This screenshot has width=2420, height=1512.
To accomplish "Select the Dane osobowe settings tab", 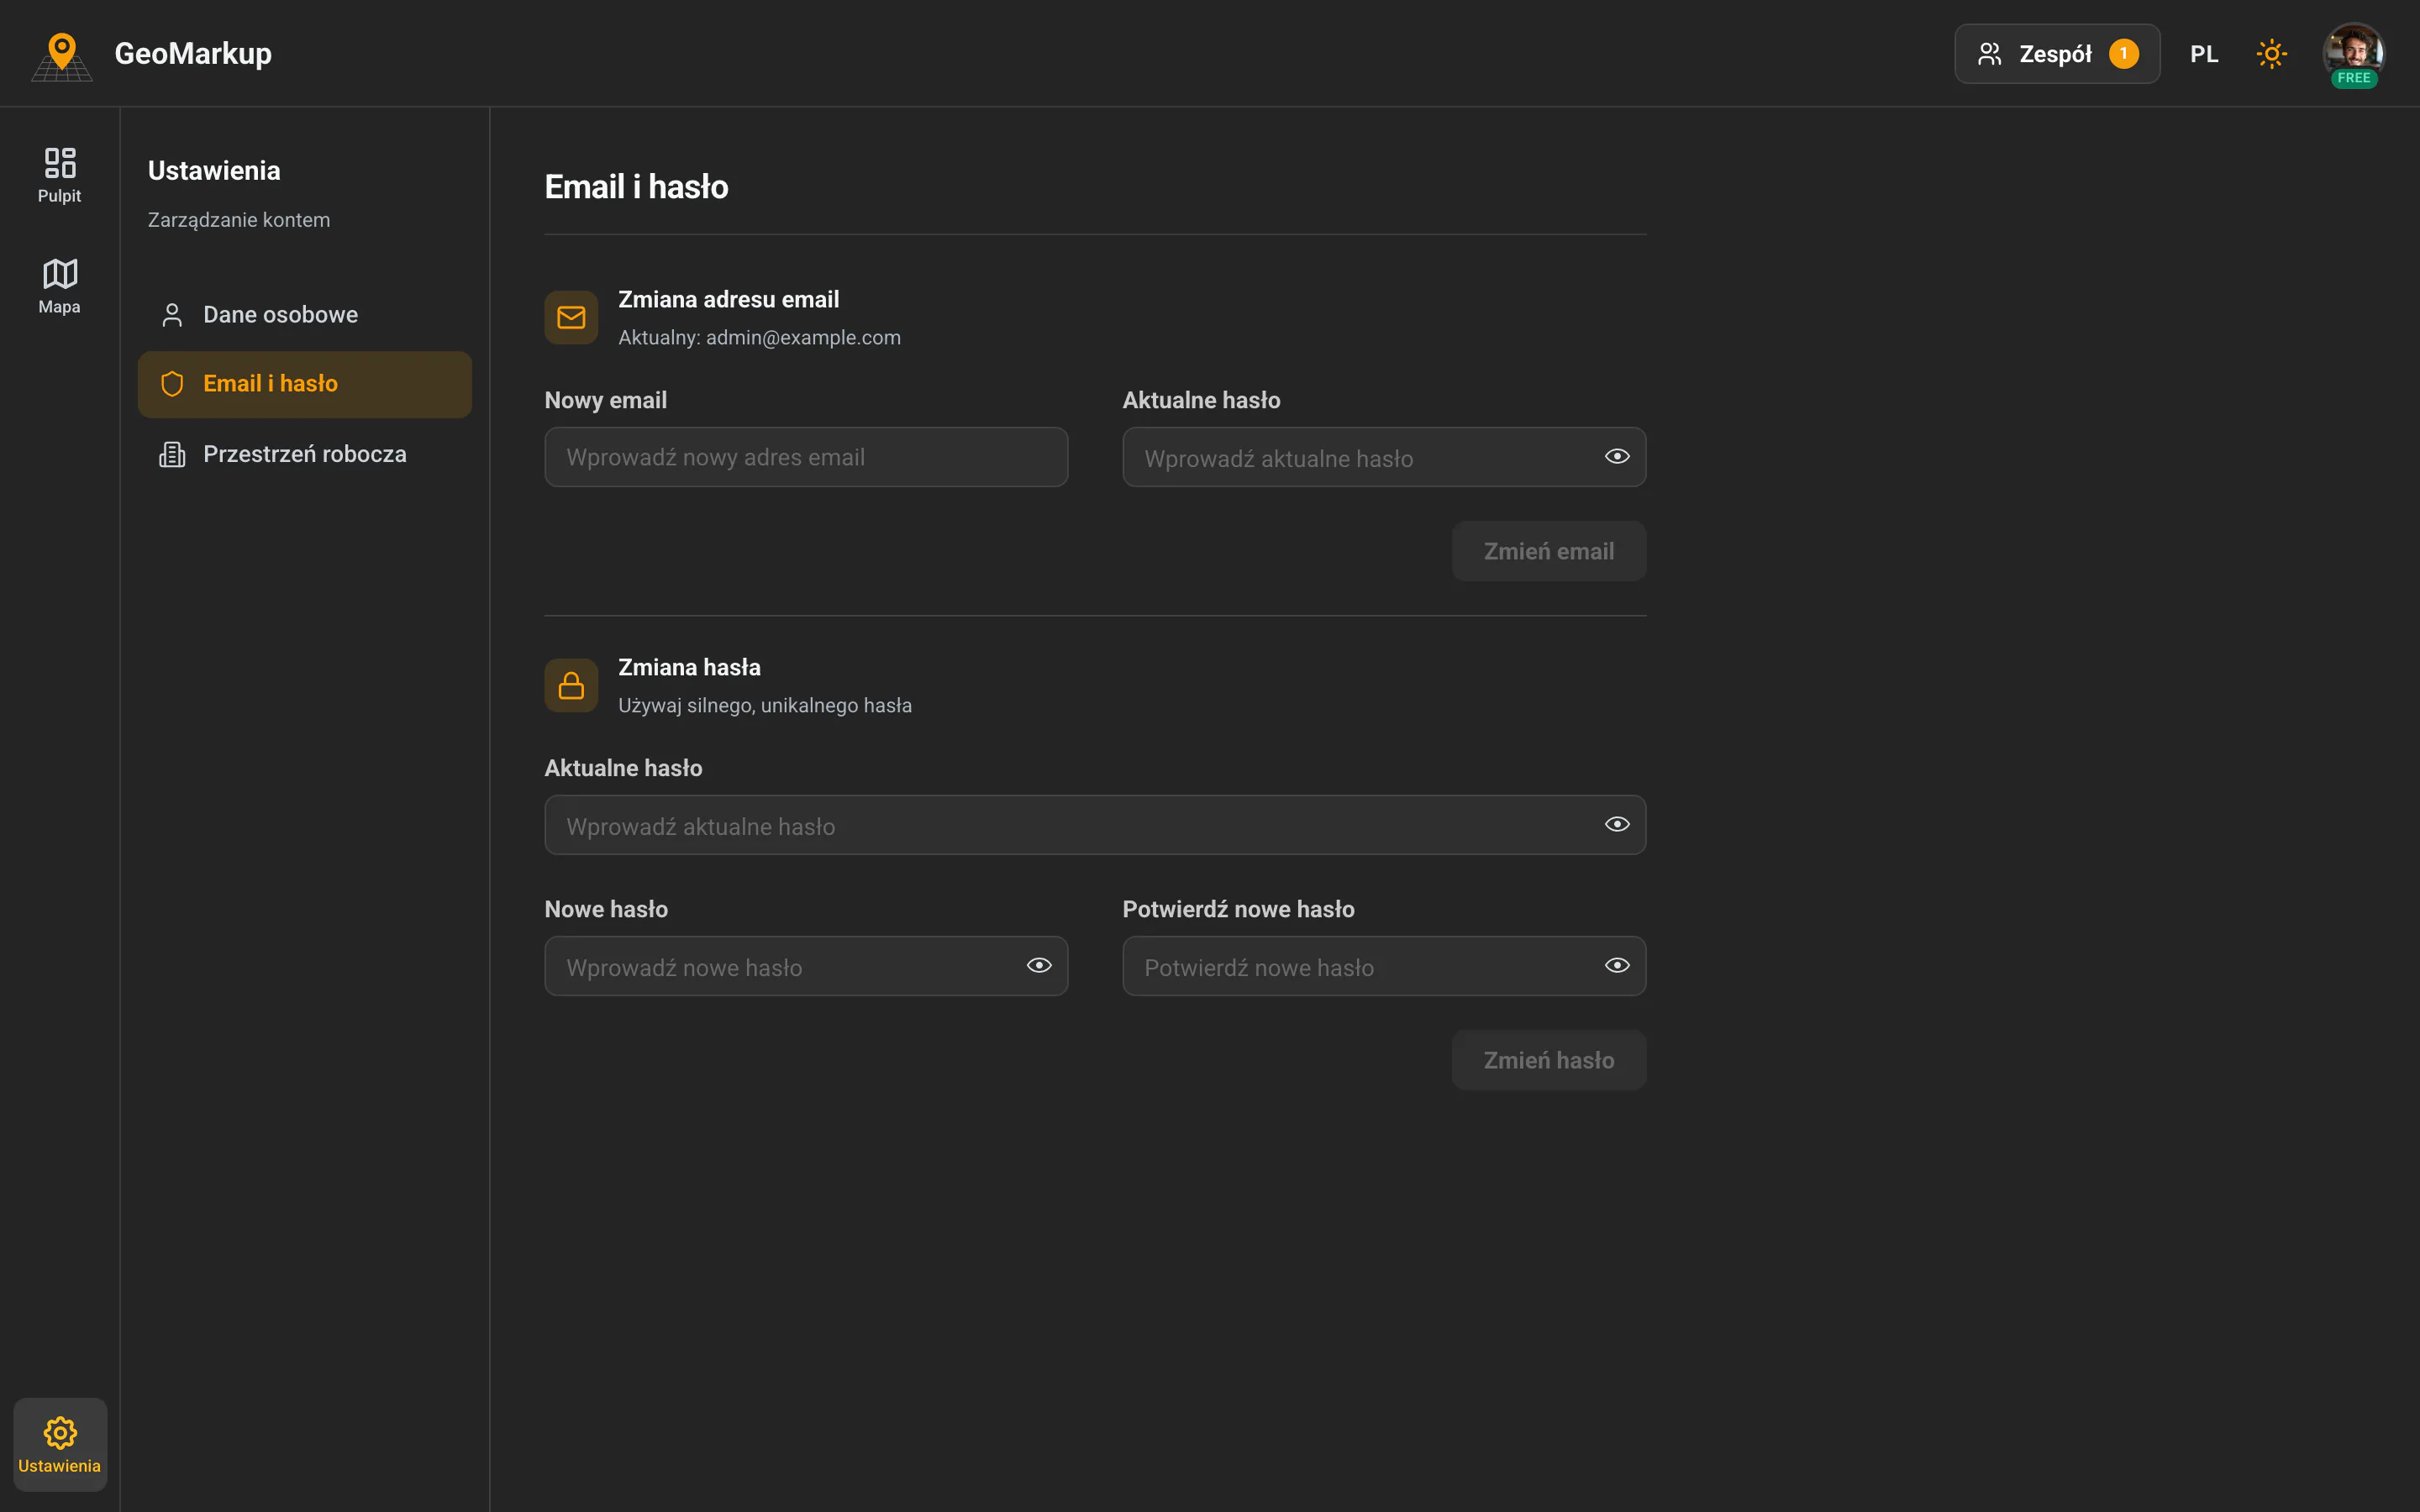I will coord(304,315).
